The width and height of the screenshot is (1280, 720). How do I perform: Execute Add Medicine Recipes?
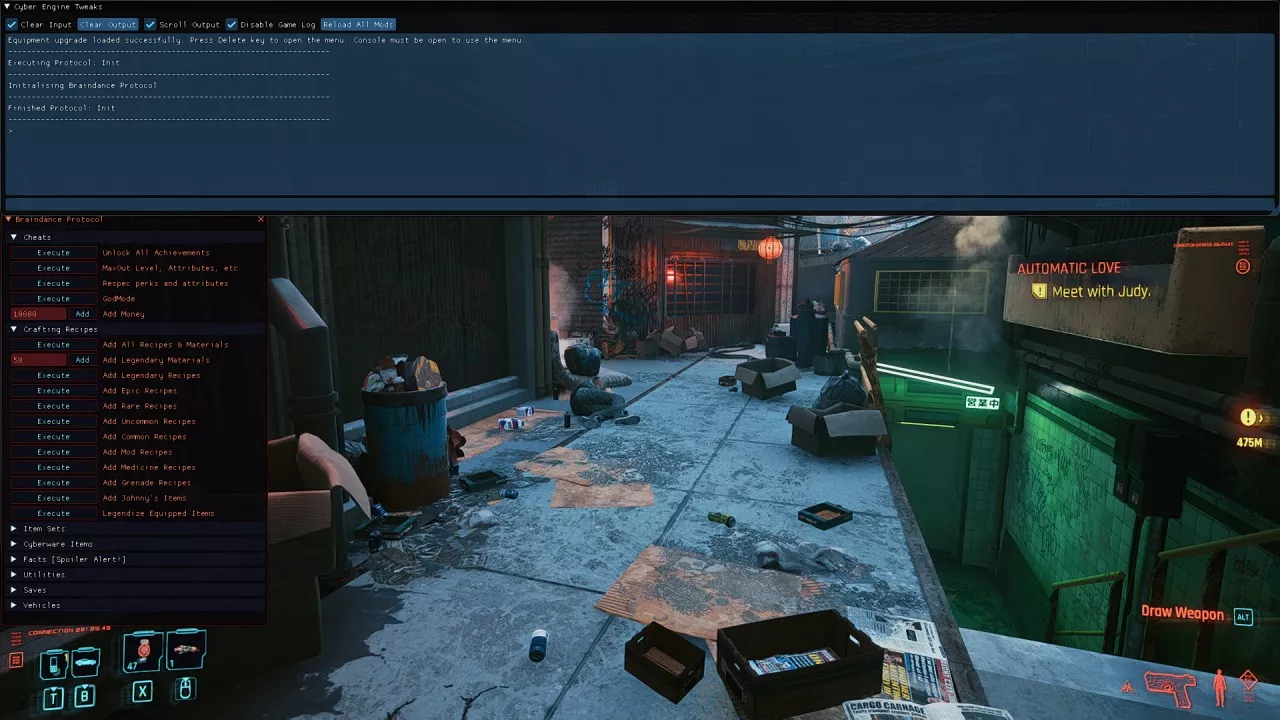point(54,467)
